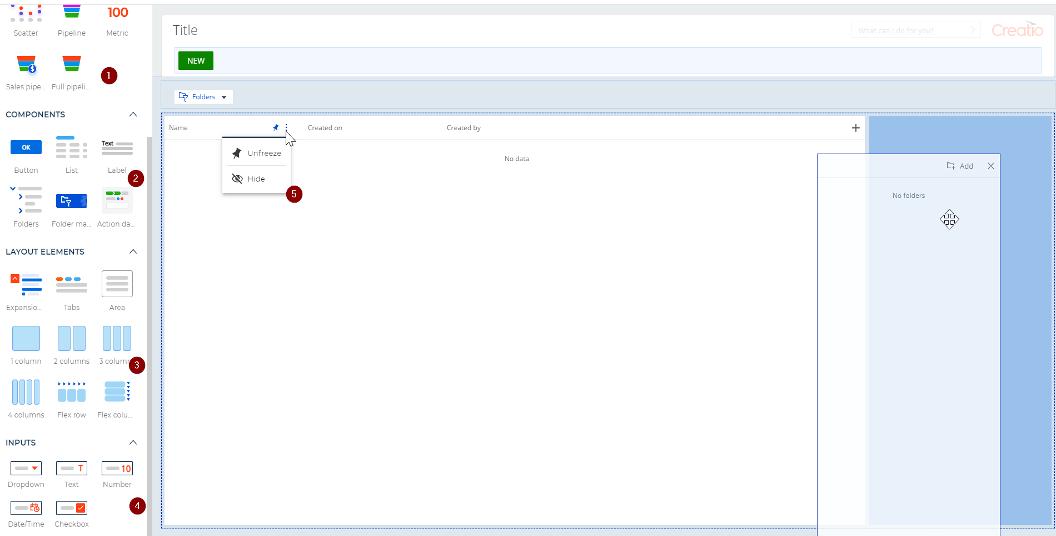The height and width of the screenshot is (536, 1056).
Task: Pick the Label component
Action: [117, 156]
